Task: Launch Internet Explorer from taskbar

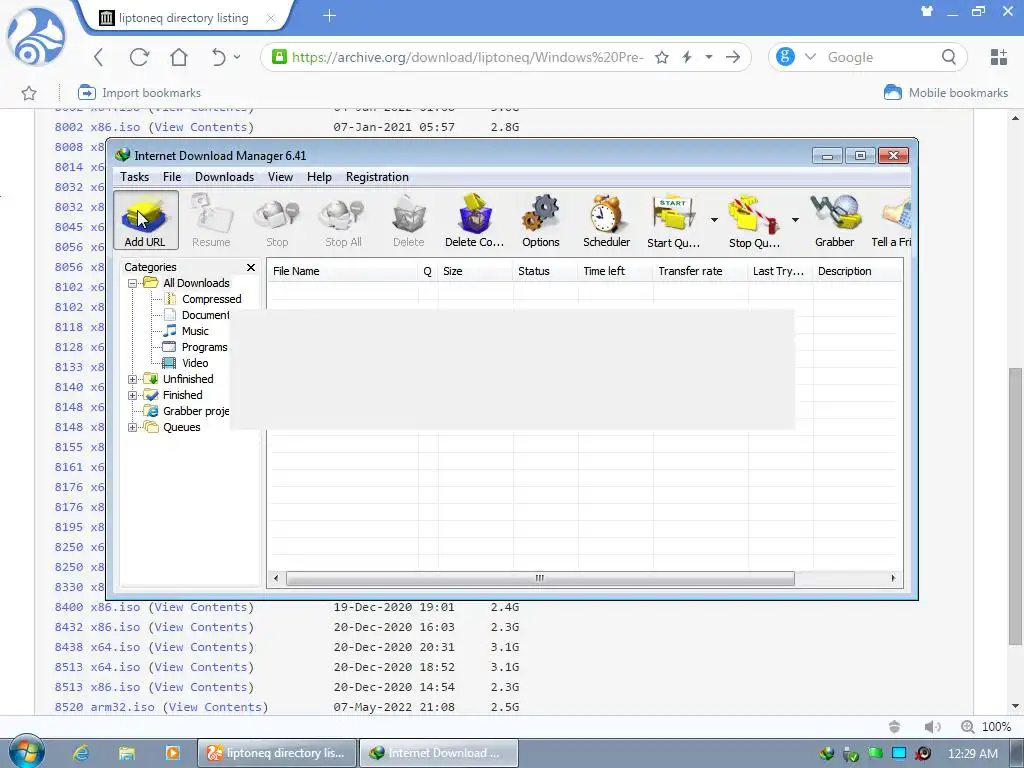Action: (x=81, y=753)
